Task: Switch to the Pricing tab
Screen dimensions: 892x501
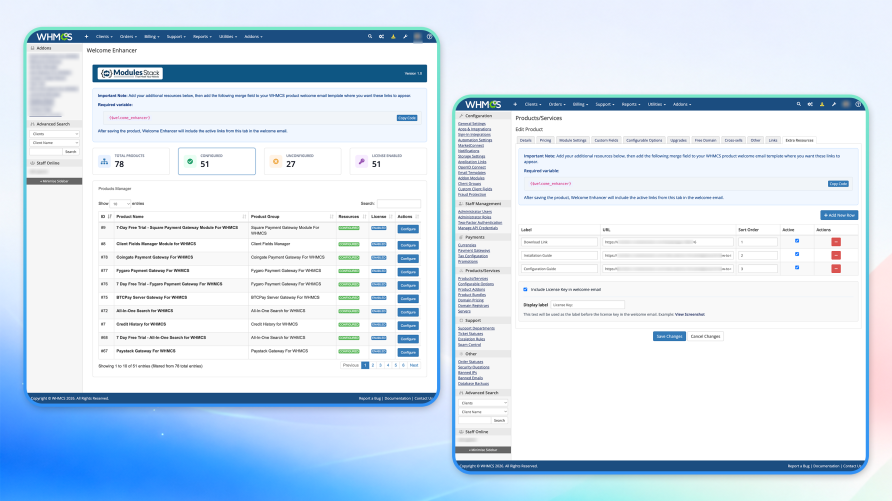Action: pos(545,140)
